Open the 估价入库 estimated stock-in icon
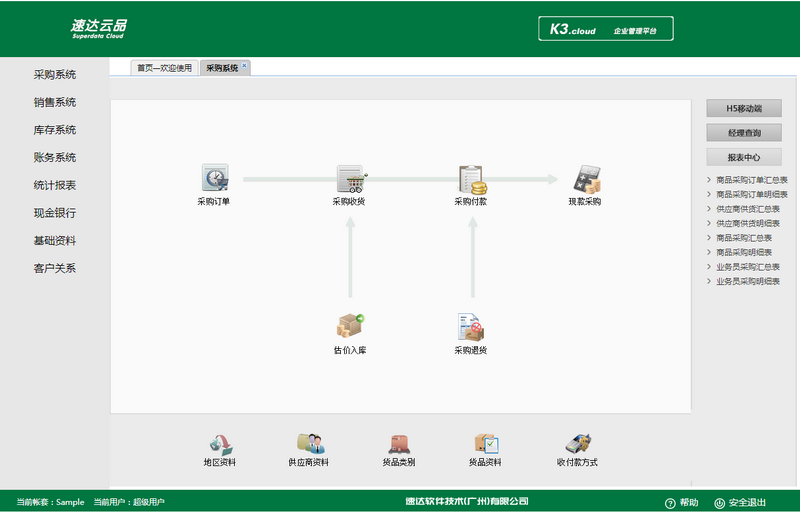 pos(349,327)
